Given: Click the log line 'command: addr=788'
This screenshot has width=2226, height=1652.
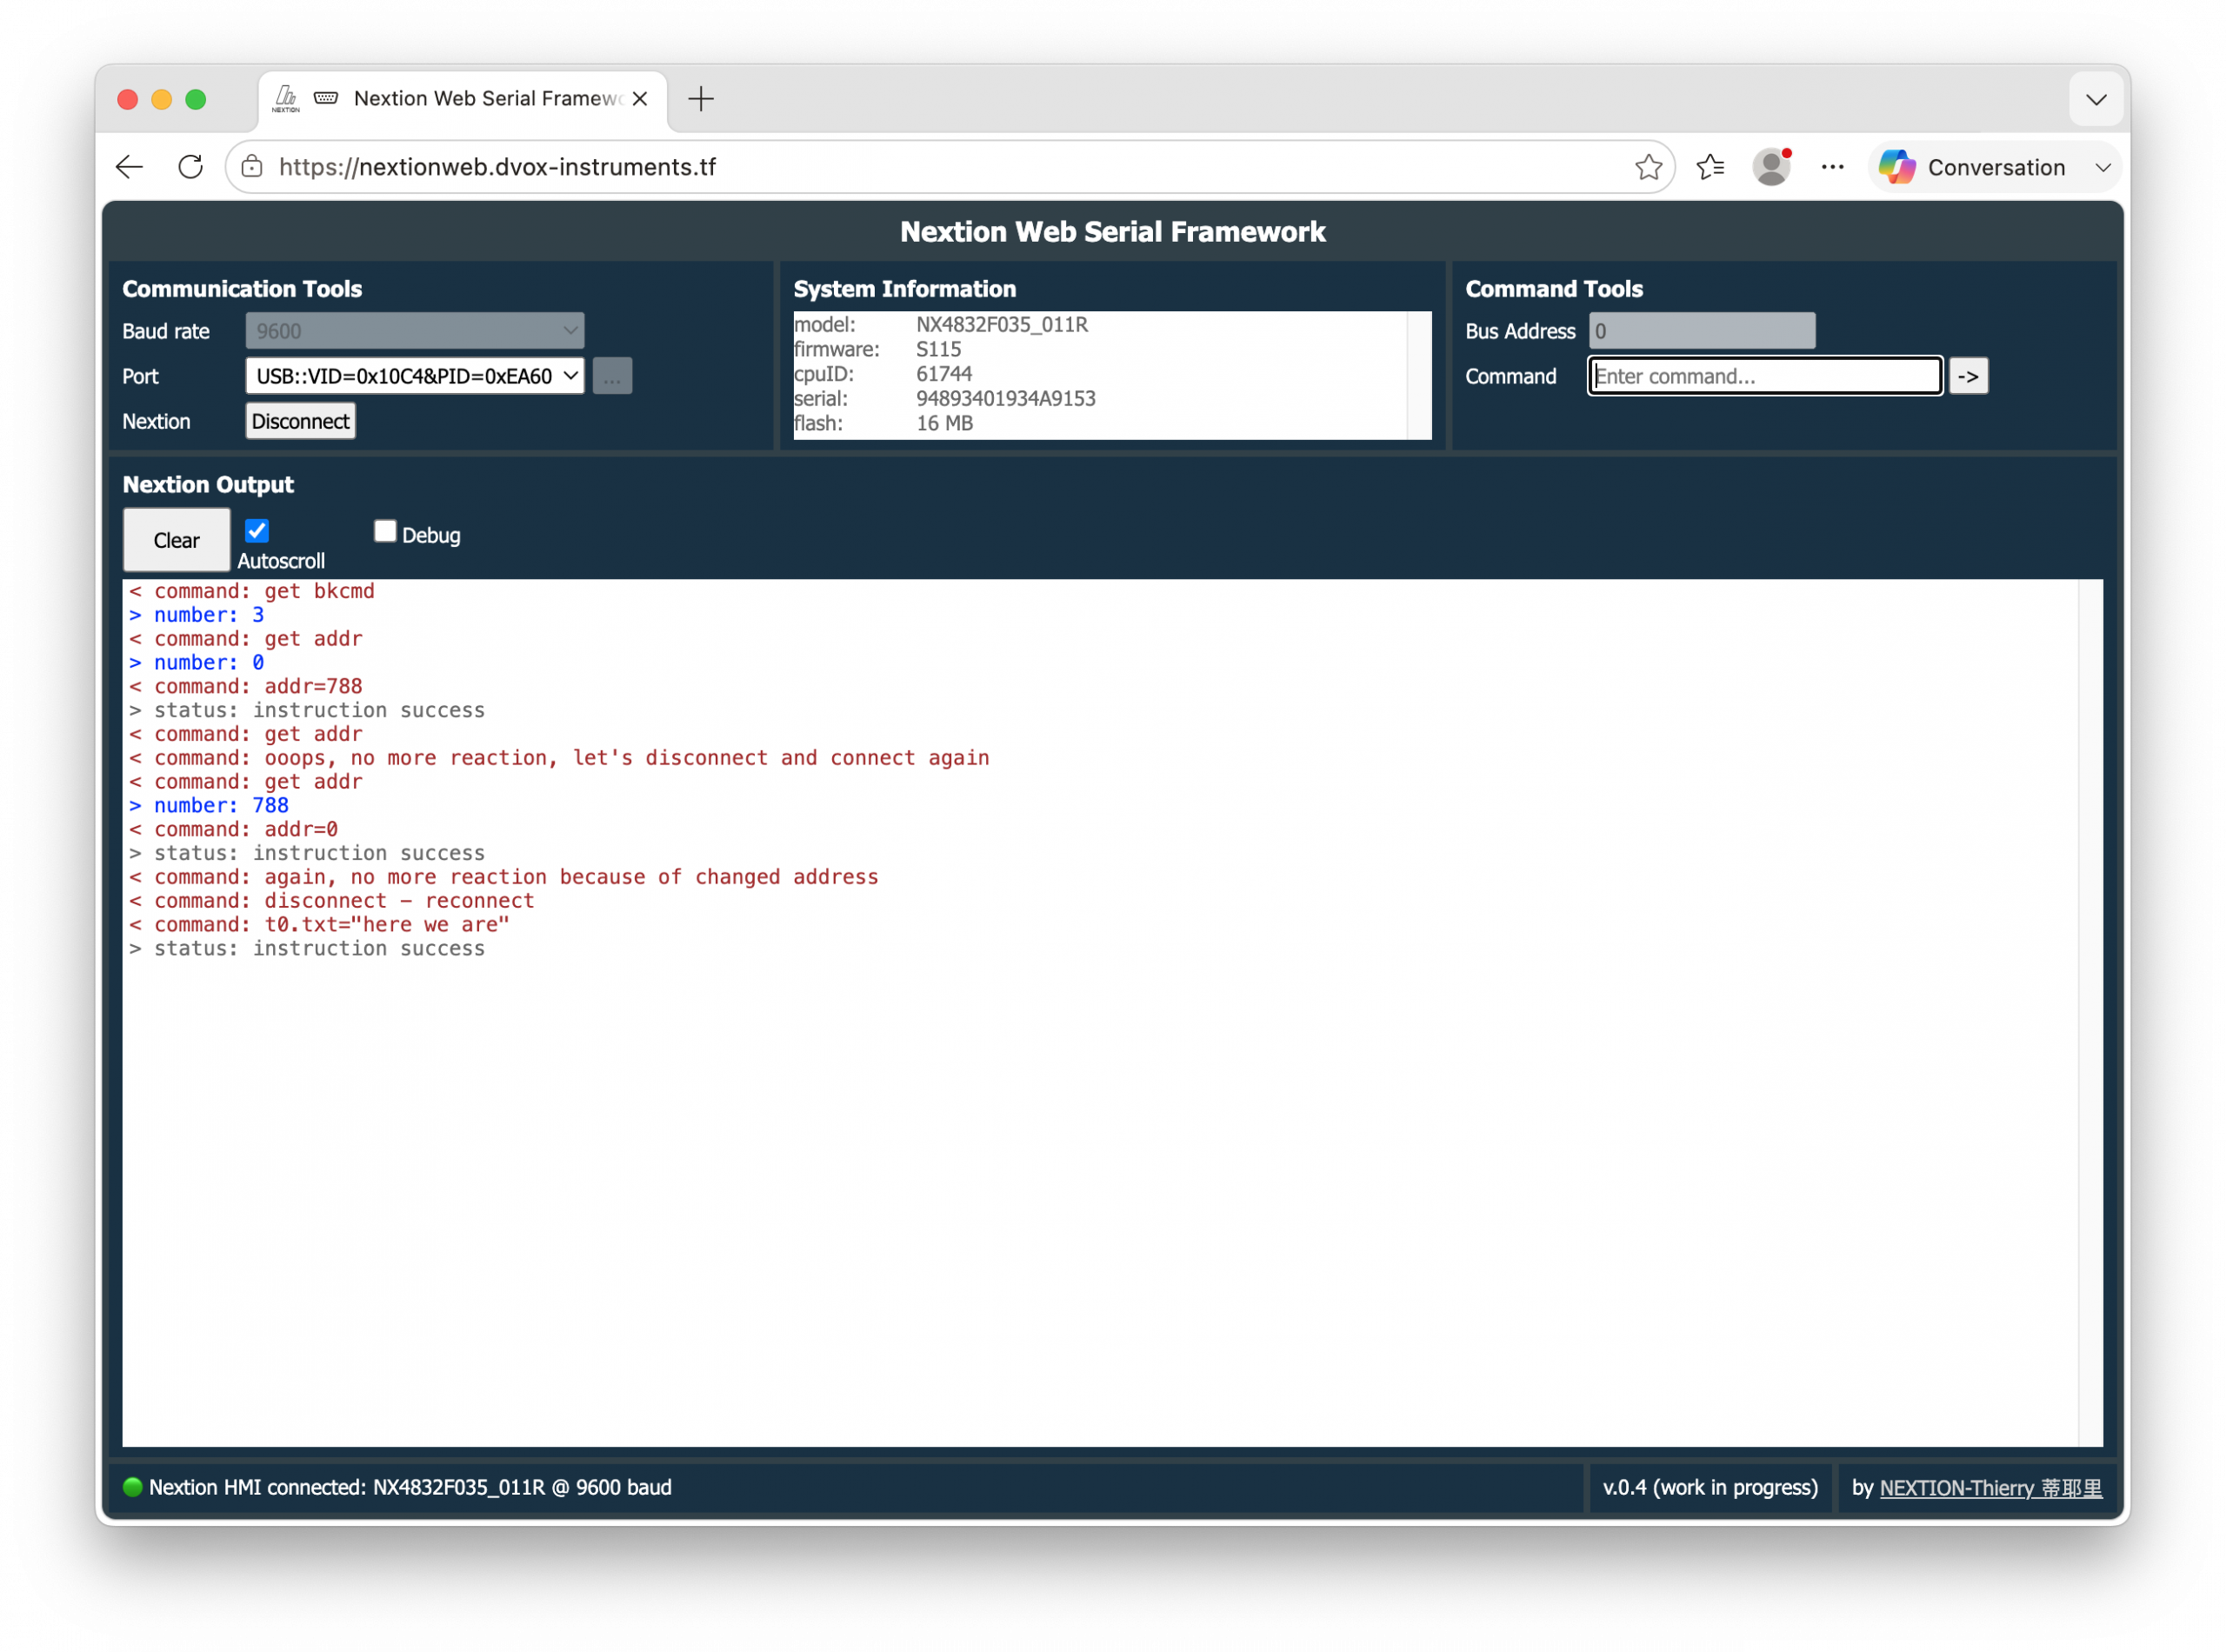Looking at the screenshot, I should coord(246,686).
